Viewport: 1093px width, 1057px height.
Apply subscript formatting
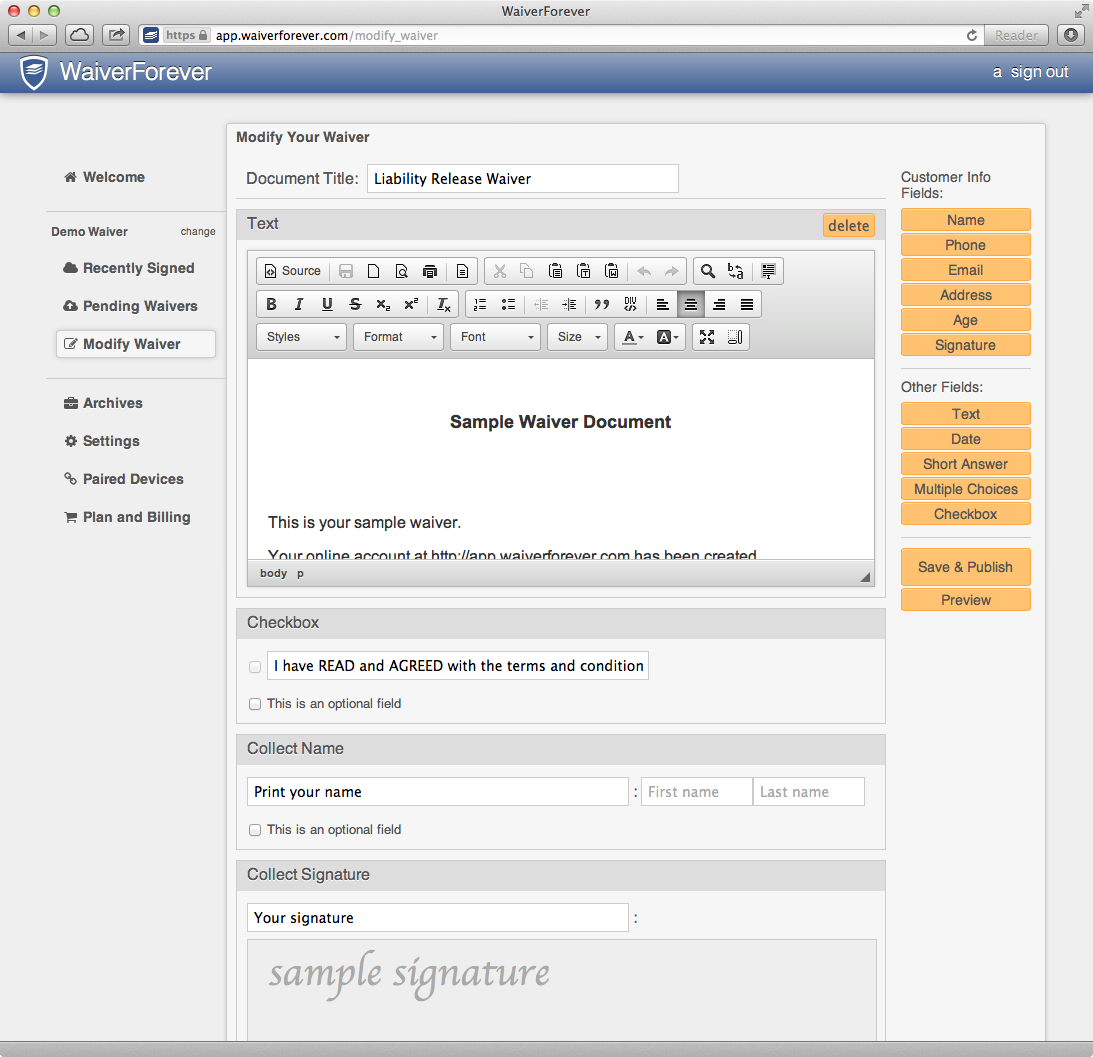click(x=383, y=305)
